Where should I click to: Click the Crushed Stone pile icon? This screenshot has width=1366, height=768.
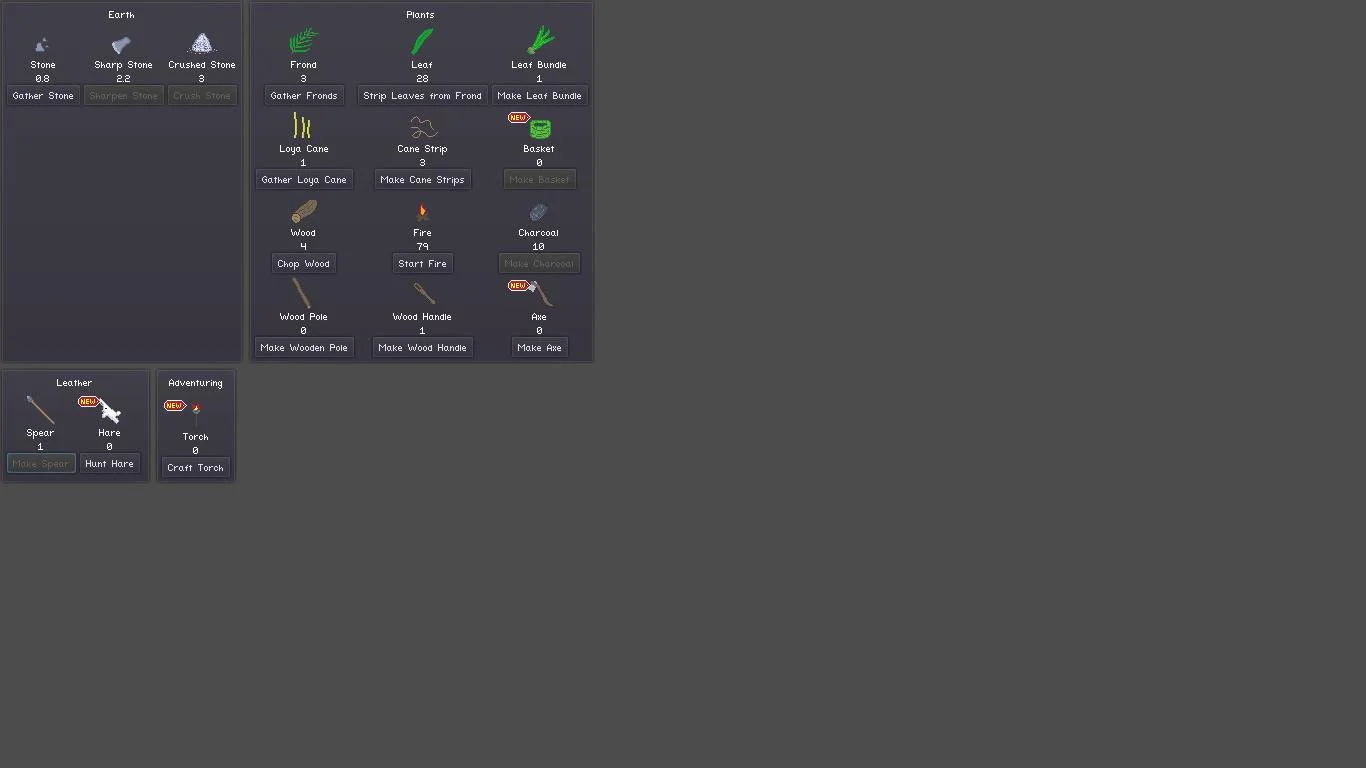[x=202, y=43]
